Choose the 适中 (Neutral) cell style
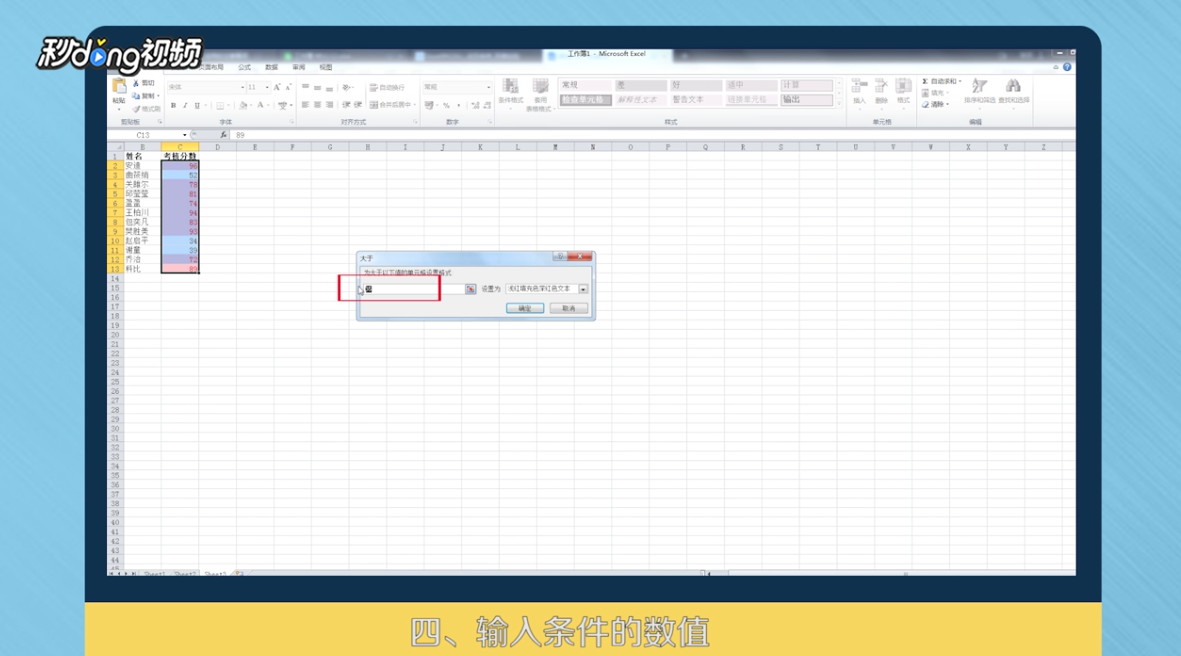Viewport: 1181px width, 656px height. pyautogui.click(x=751, y=85)
